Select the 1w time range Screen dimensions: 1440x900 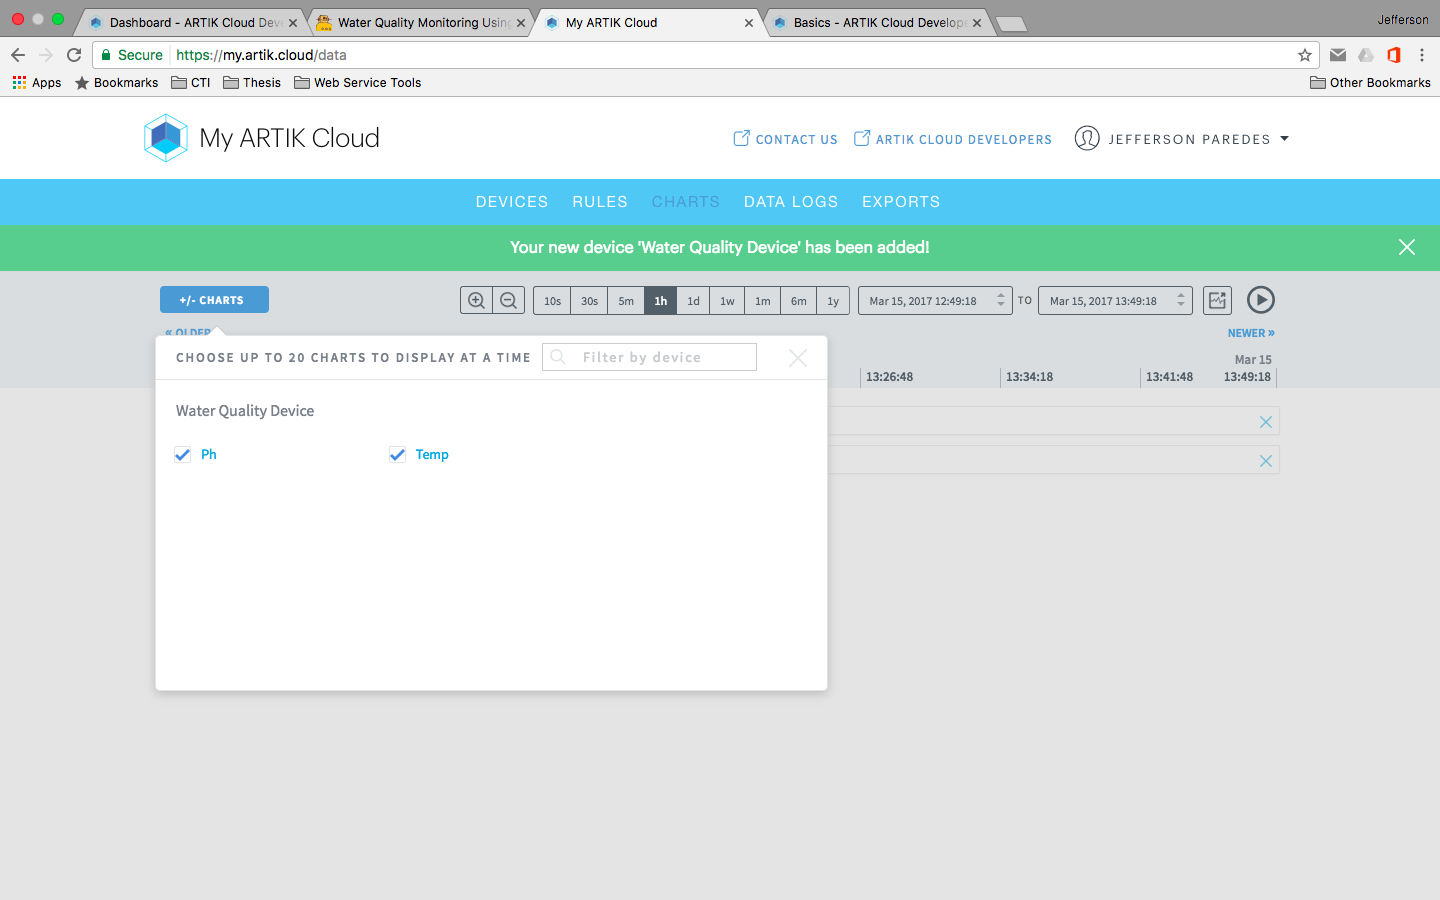727,300
